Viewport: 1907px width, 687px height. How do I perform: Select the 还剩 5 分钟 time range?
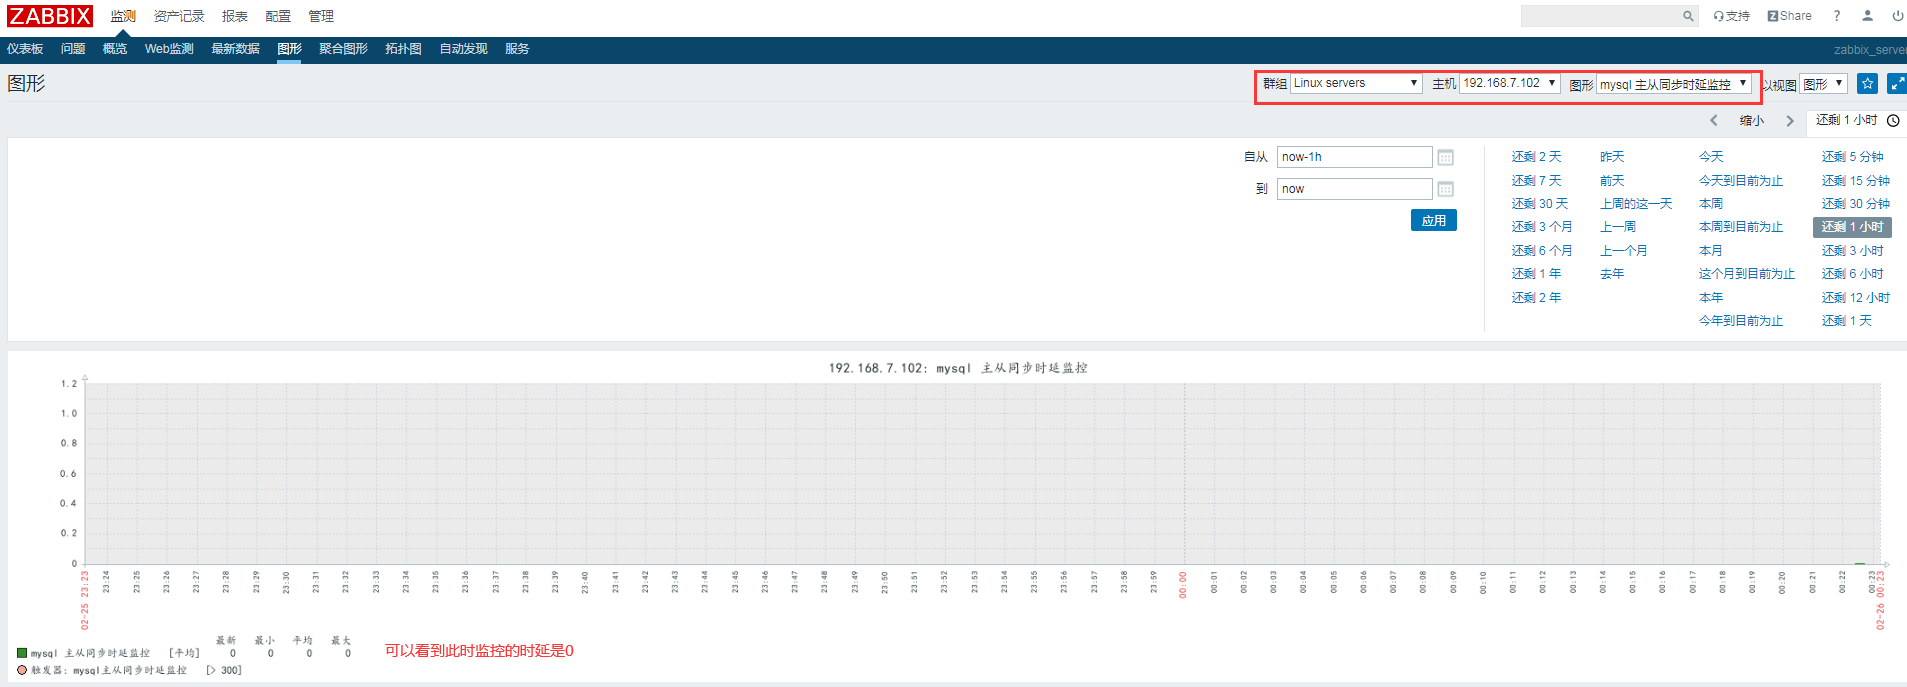pyautogui.click(x=1852, y=157)
